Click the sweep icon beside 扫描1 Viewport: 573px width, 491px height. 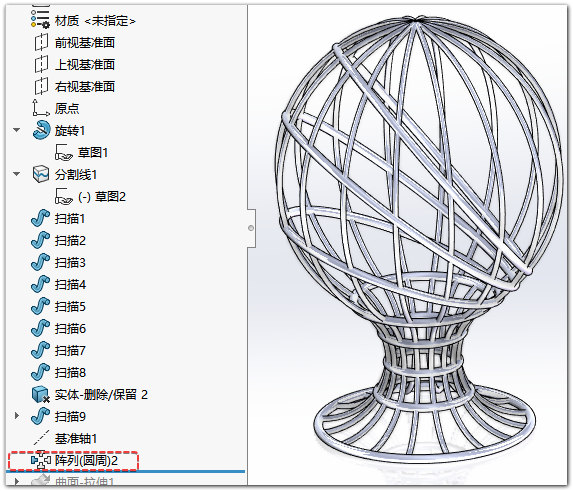41,218
